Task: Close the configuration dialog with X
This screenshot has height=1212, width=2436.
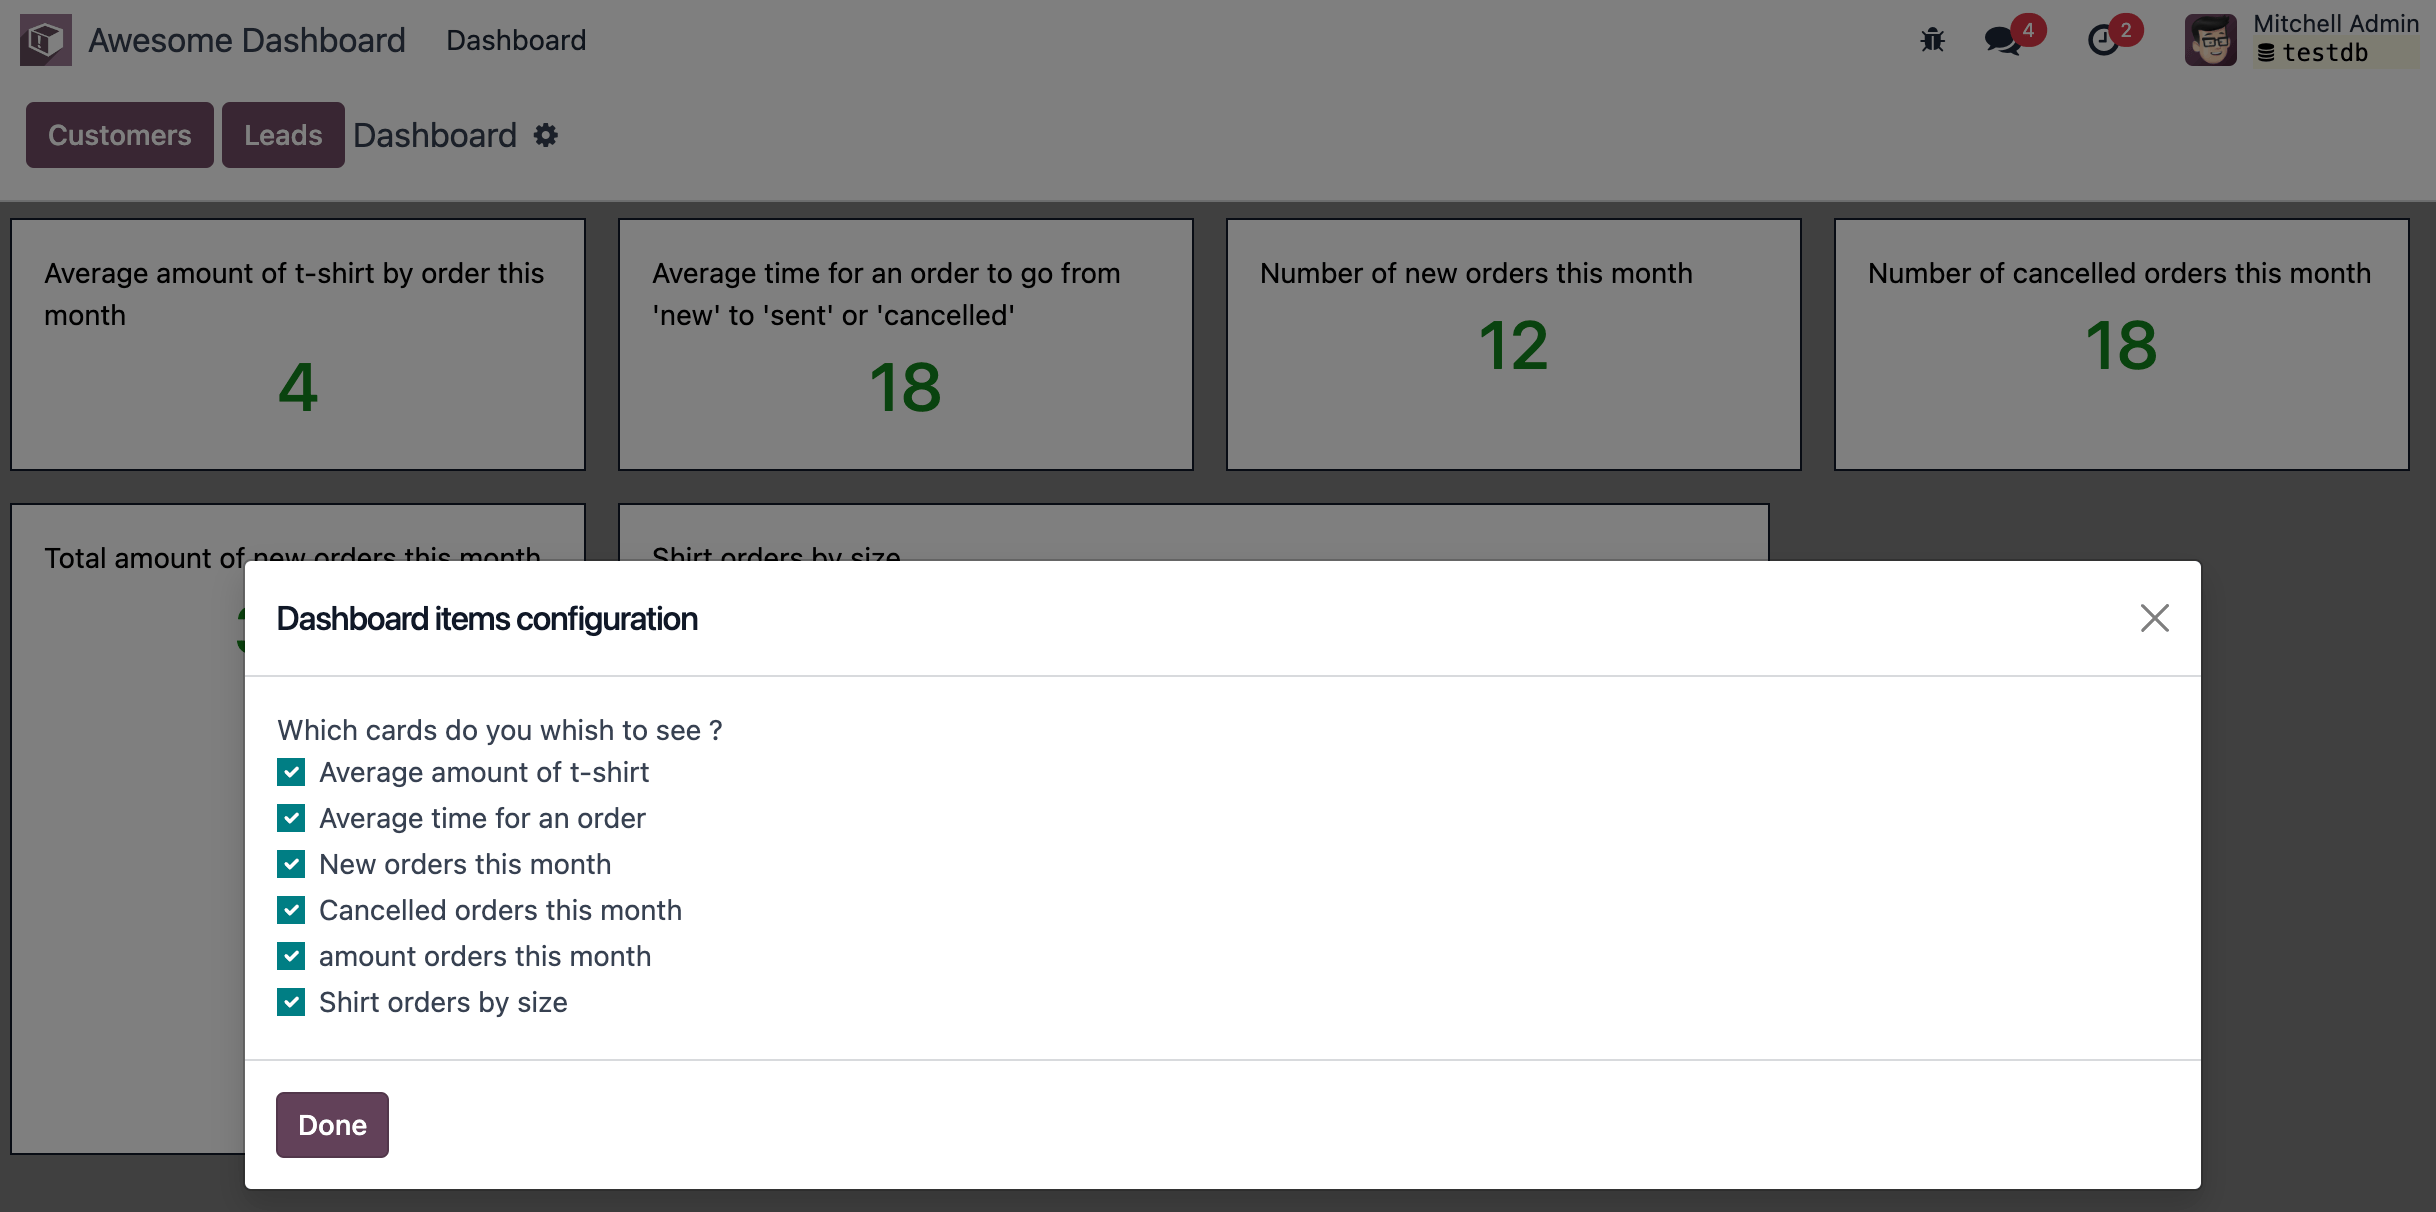Action: click(x=2156, y=618)
